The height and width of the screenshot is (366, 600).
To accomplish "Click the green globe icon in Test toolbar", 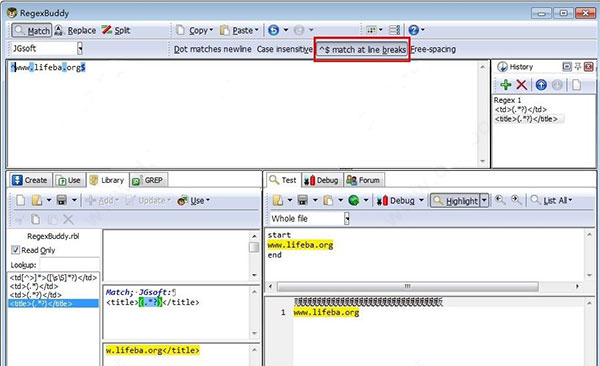I will click(354, 200).
